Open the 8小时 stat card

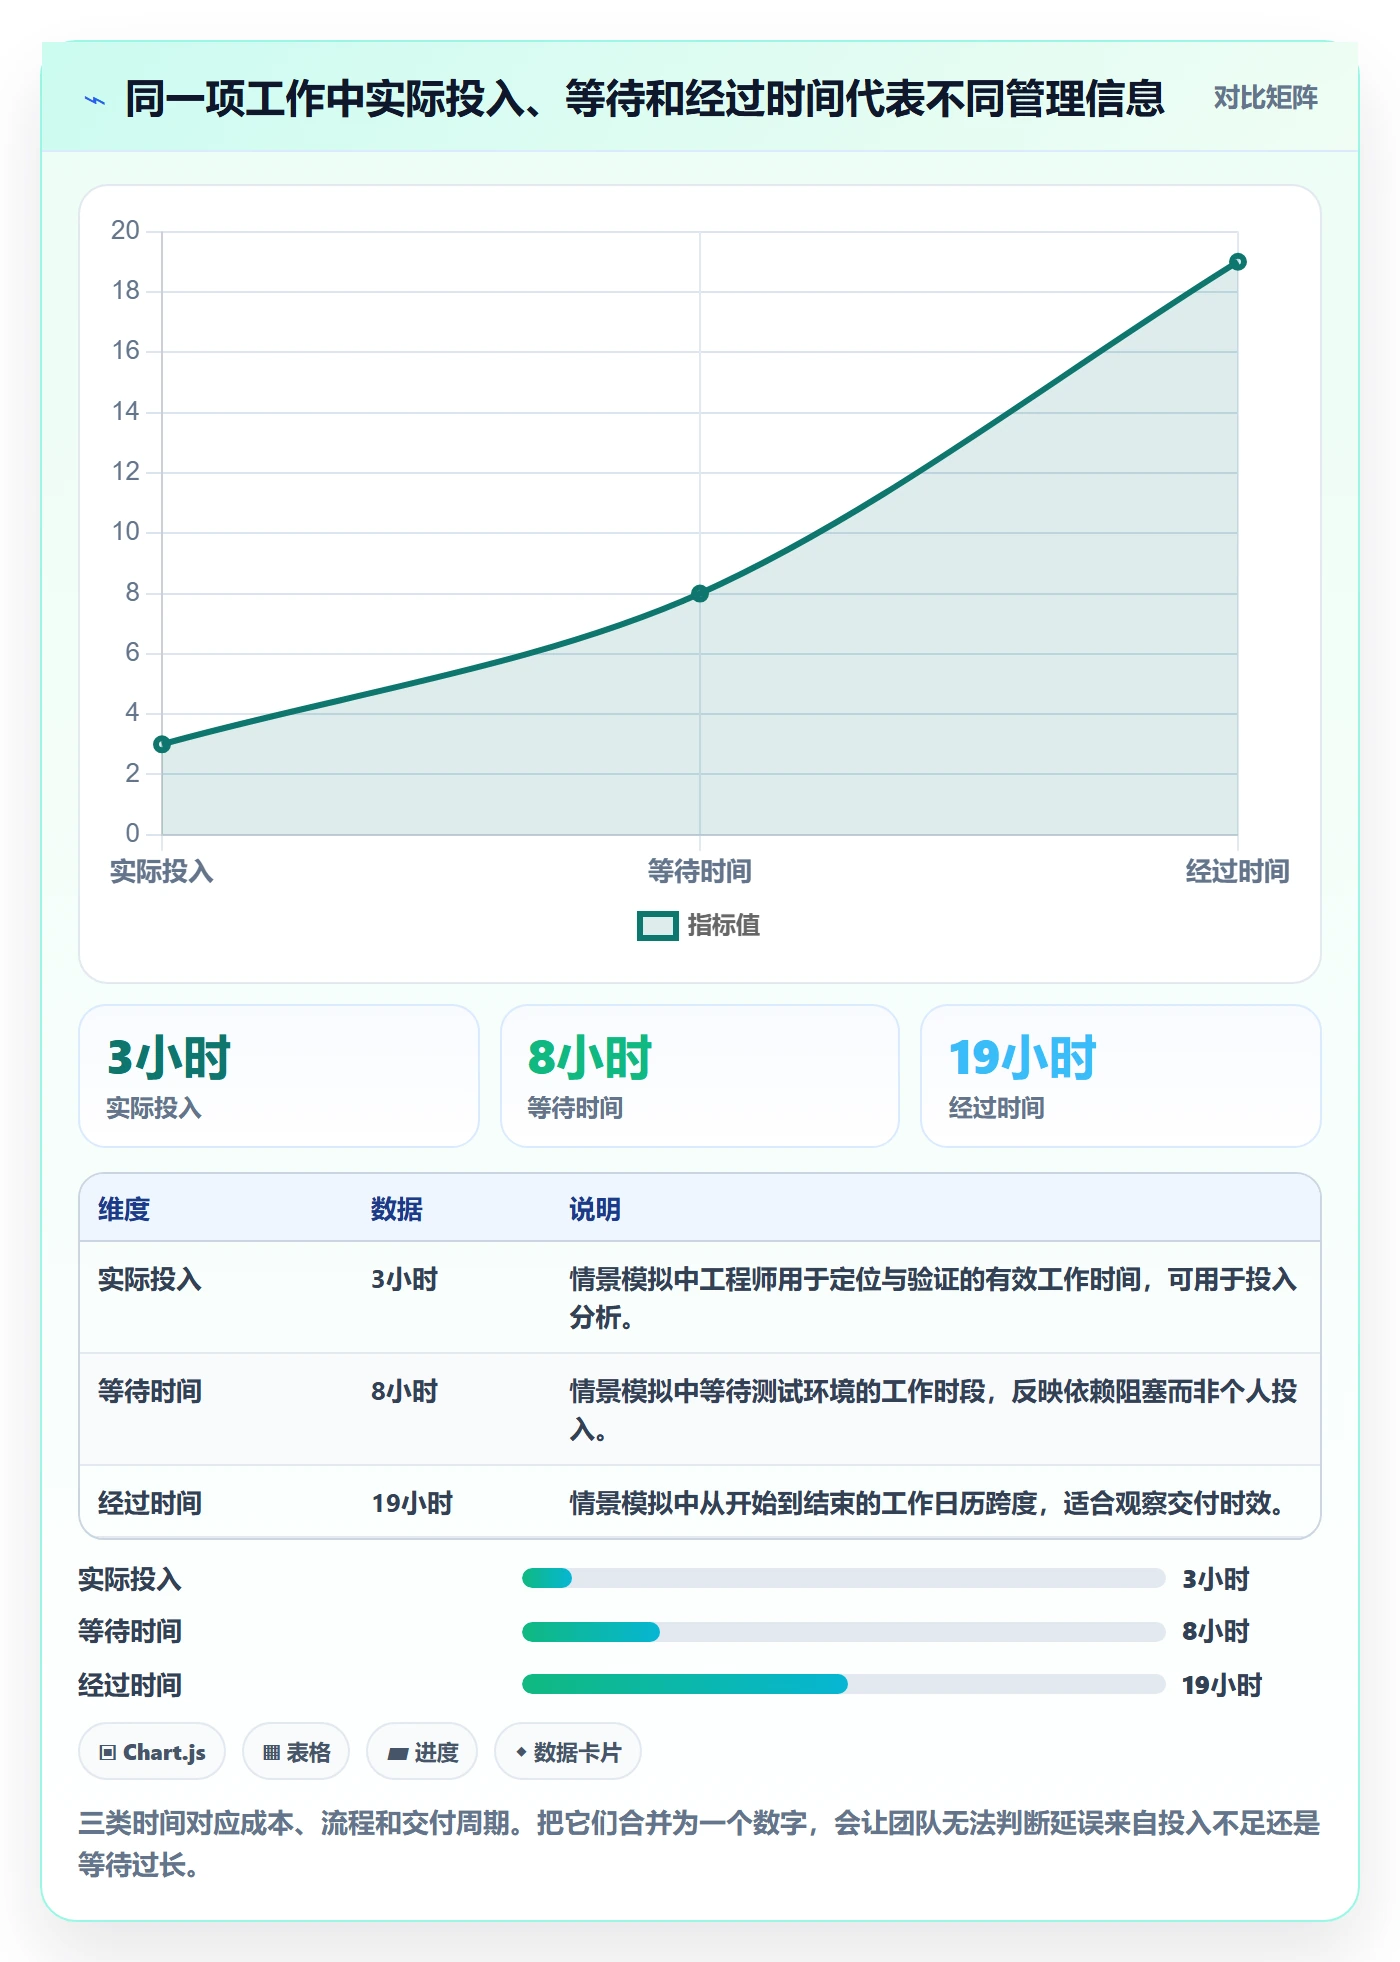coord(700,1076)
